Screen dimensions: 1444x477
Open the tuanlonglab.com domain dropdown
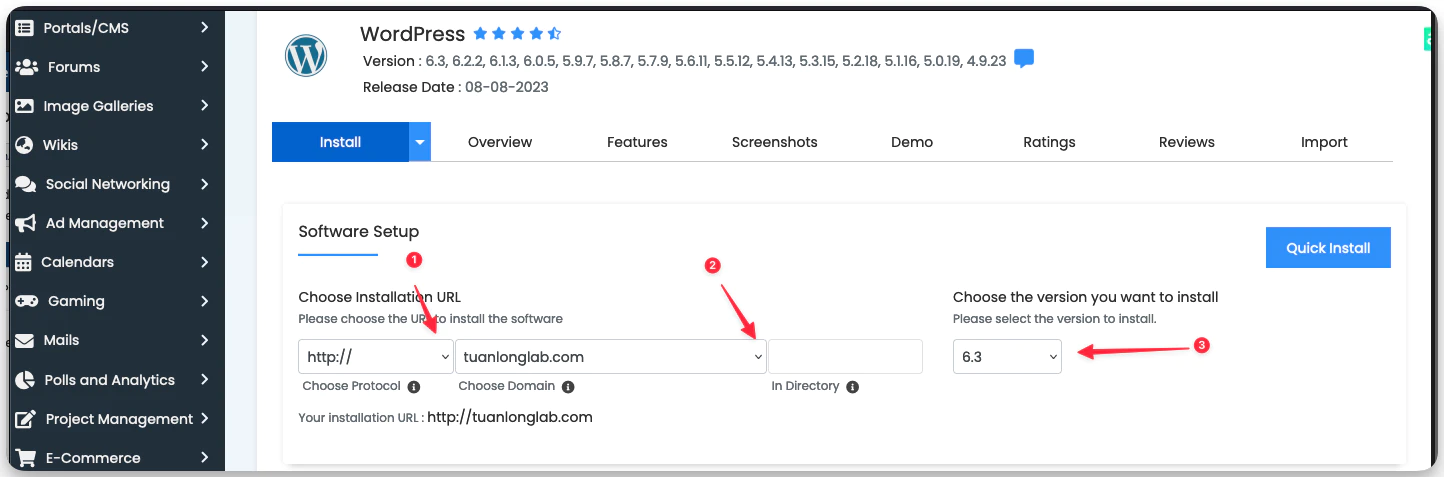pos(610,357)
